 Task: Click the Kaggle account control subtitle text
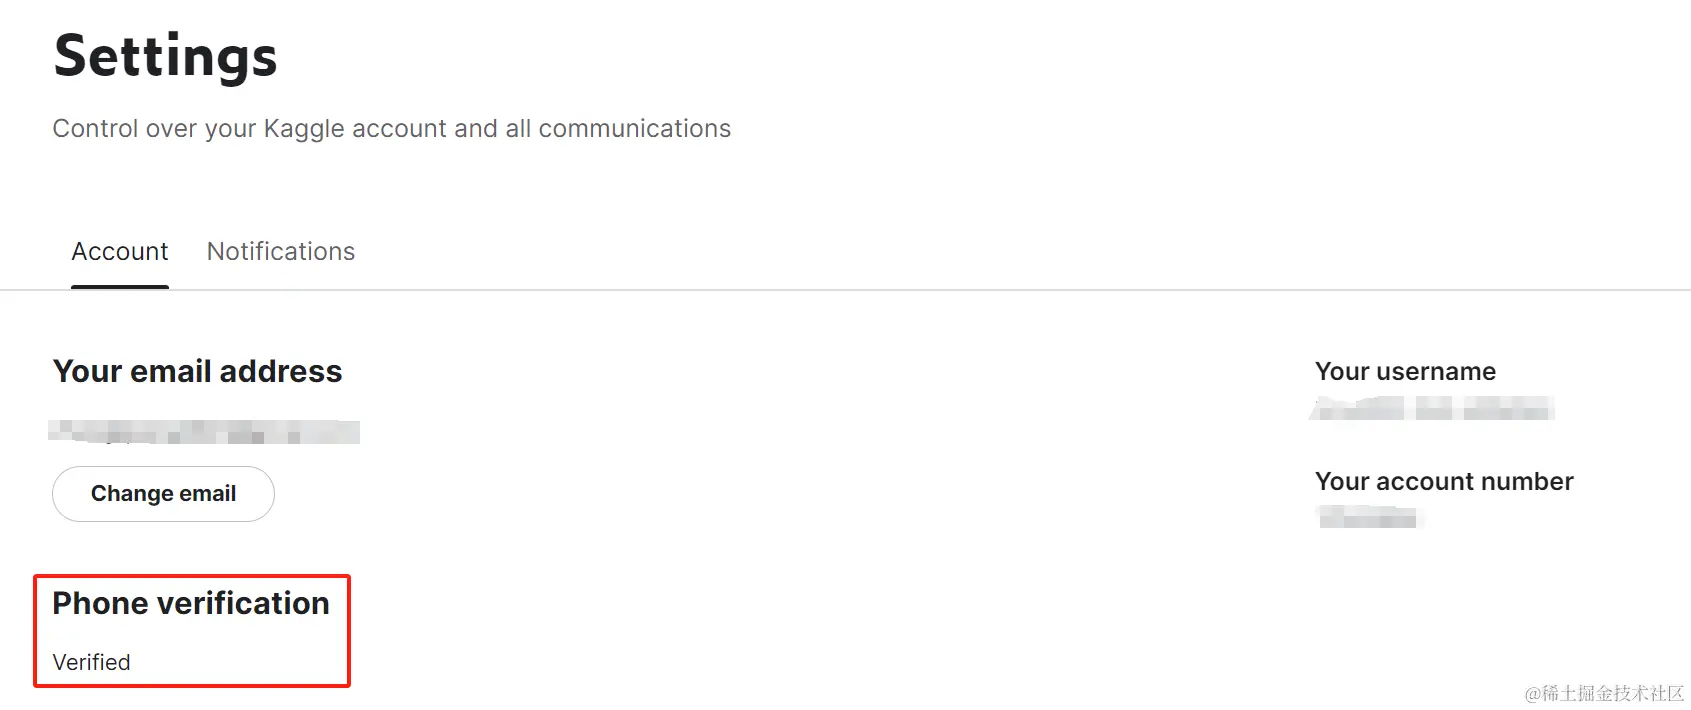(x=391, y=128)
